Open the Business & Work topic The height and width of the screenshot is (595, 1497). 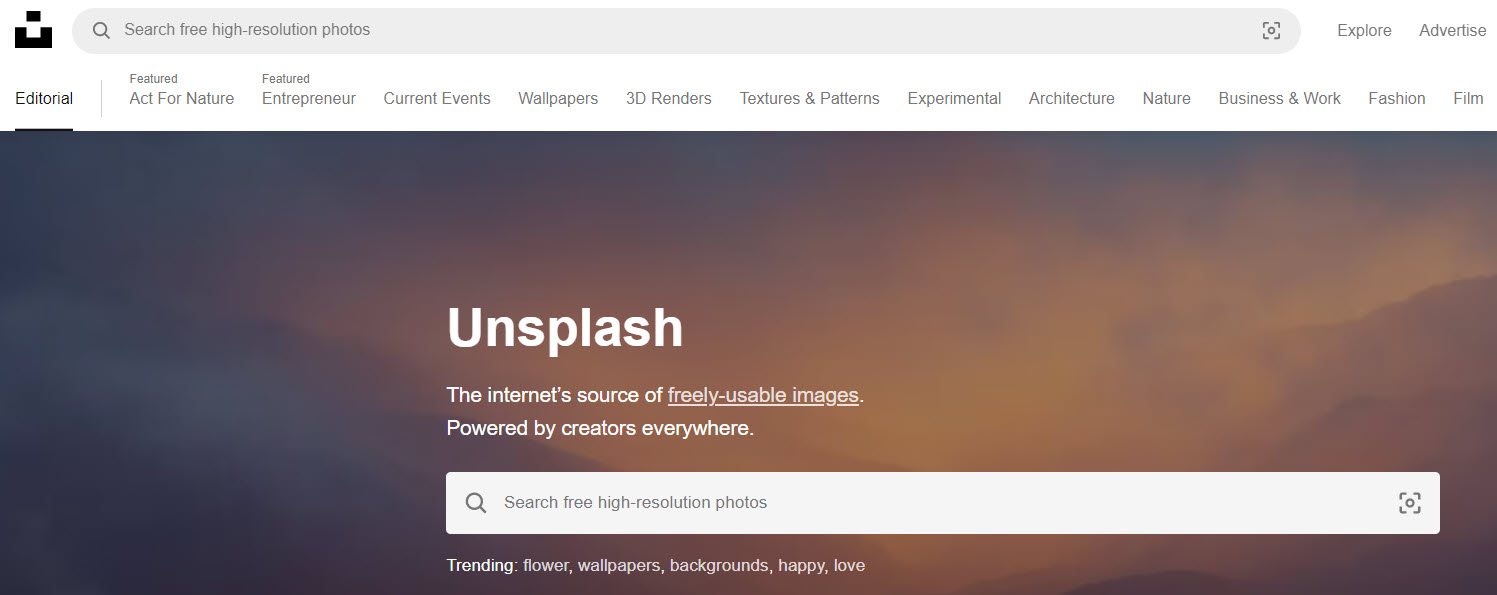point(1280,98)
